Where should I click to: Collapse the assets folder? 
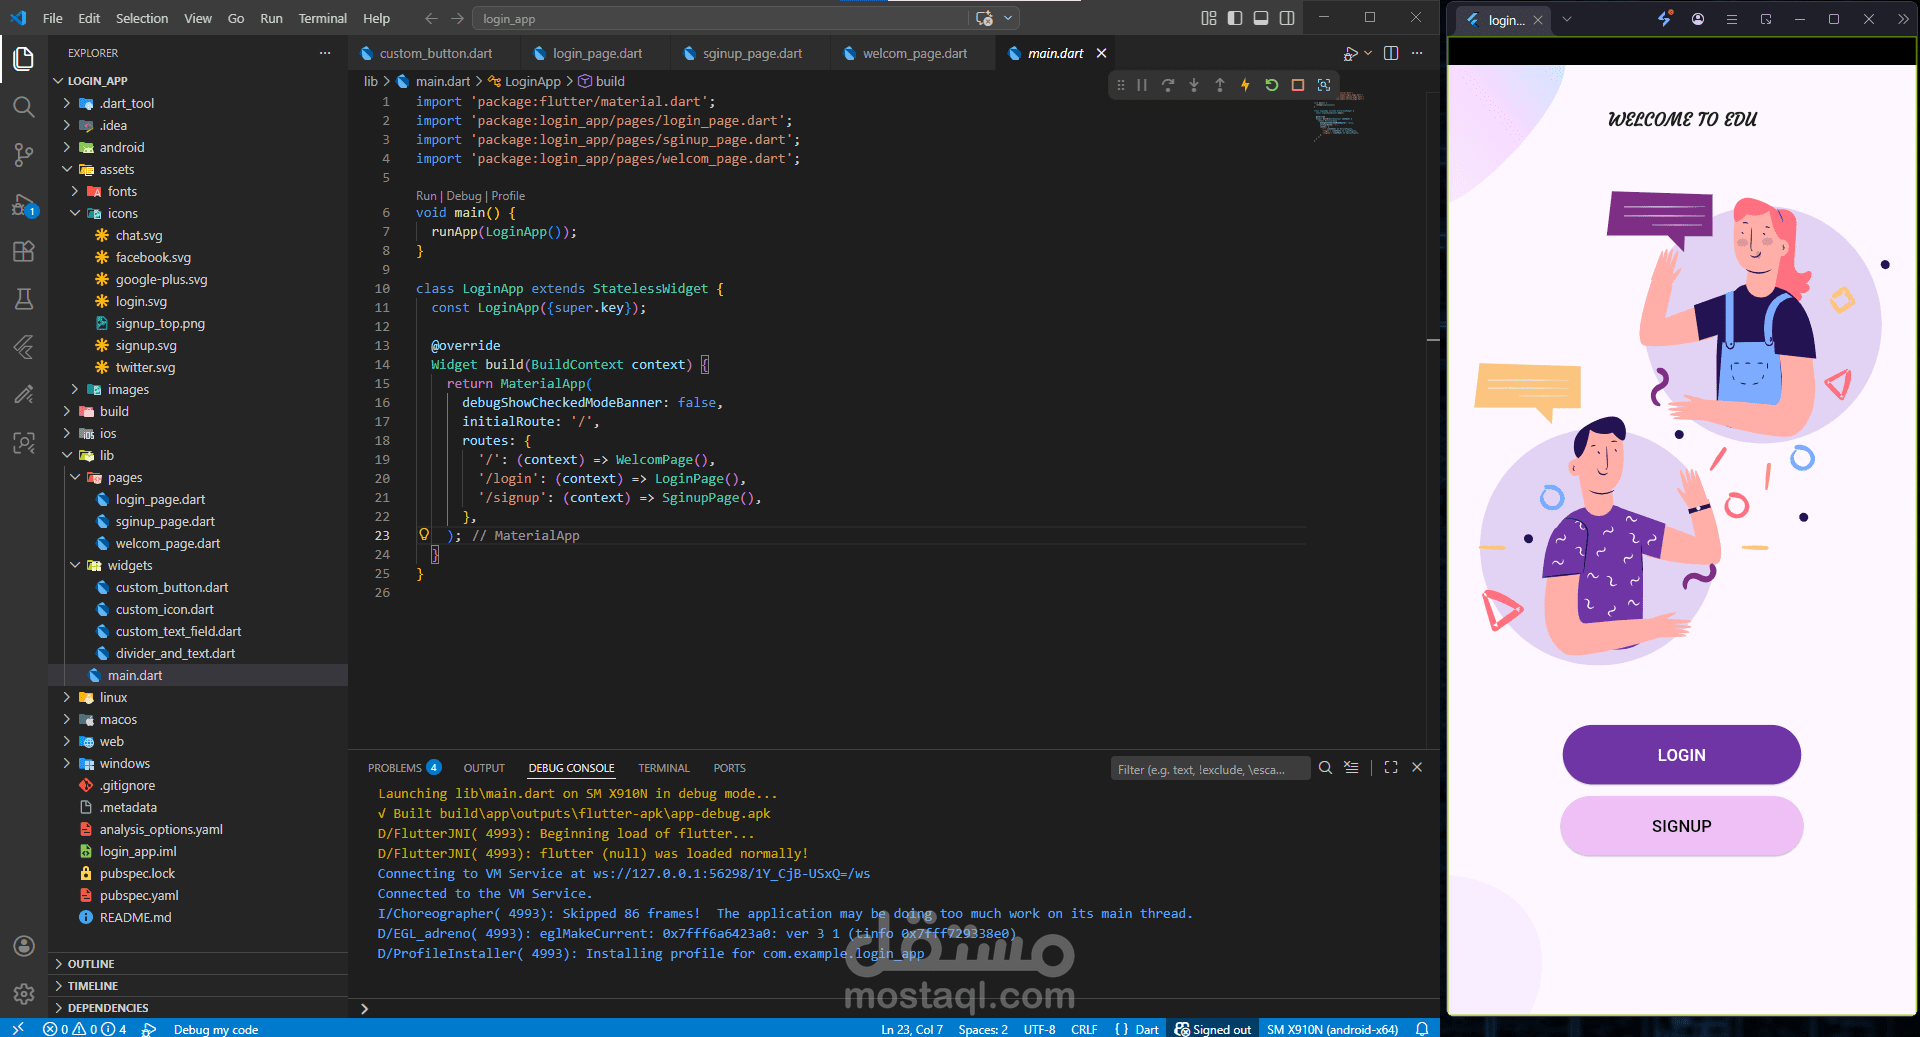pyautogui.click(x=116, y=169)
